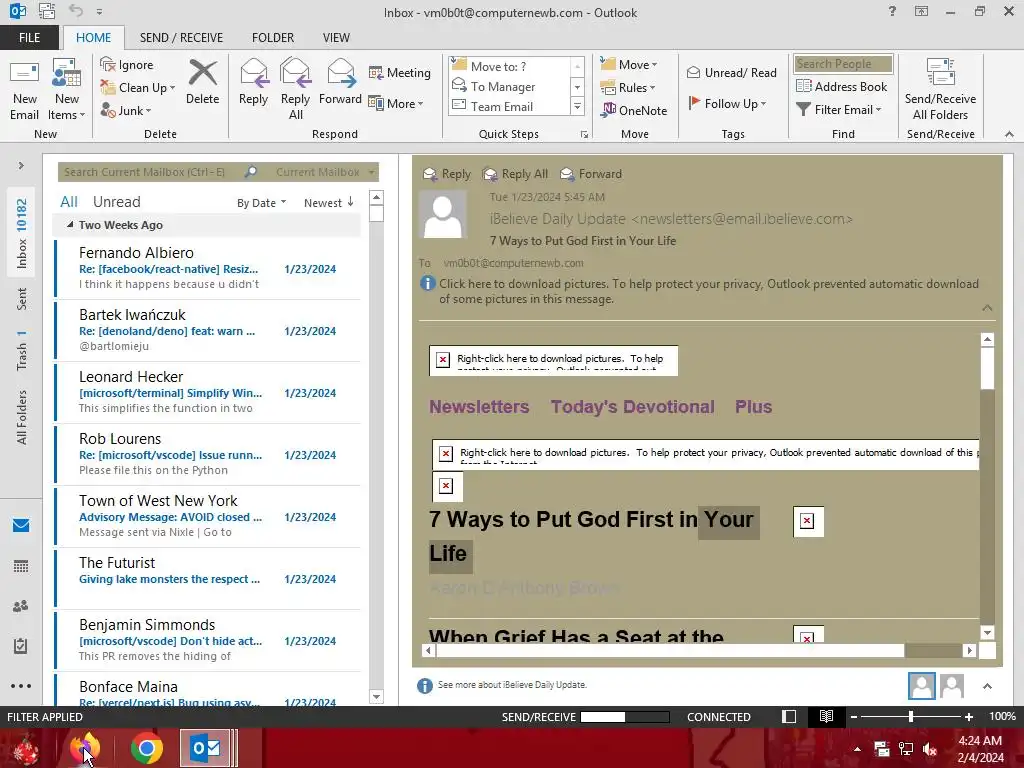Toggle Newest sort order
The width and height of the screenshot is (1024, 768).
point(328,203)
